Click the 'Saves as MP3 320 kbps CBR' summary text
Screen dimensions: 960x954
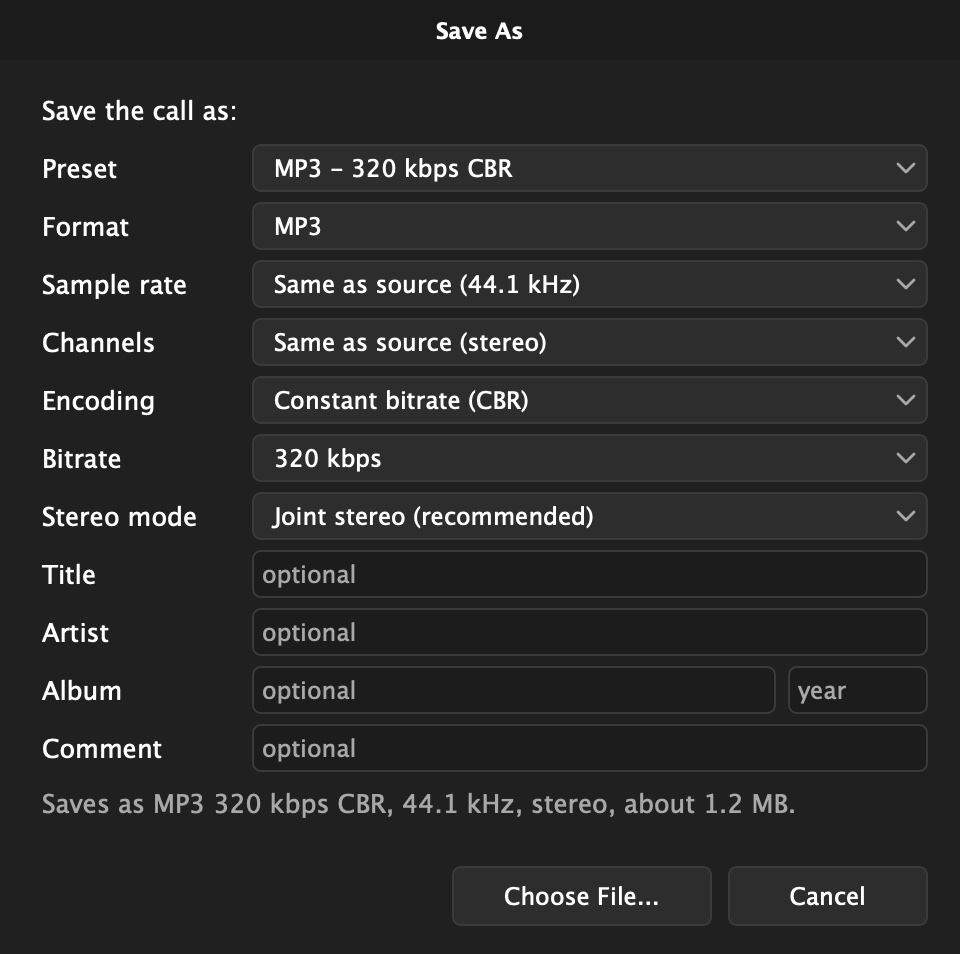(418, 804)
